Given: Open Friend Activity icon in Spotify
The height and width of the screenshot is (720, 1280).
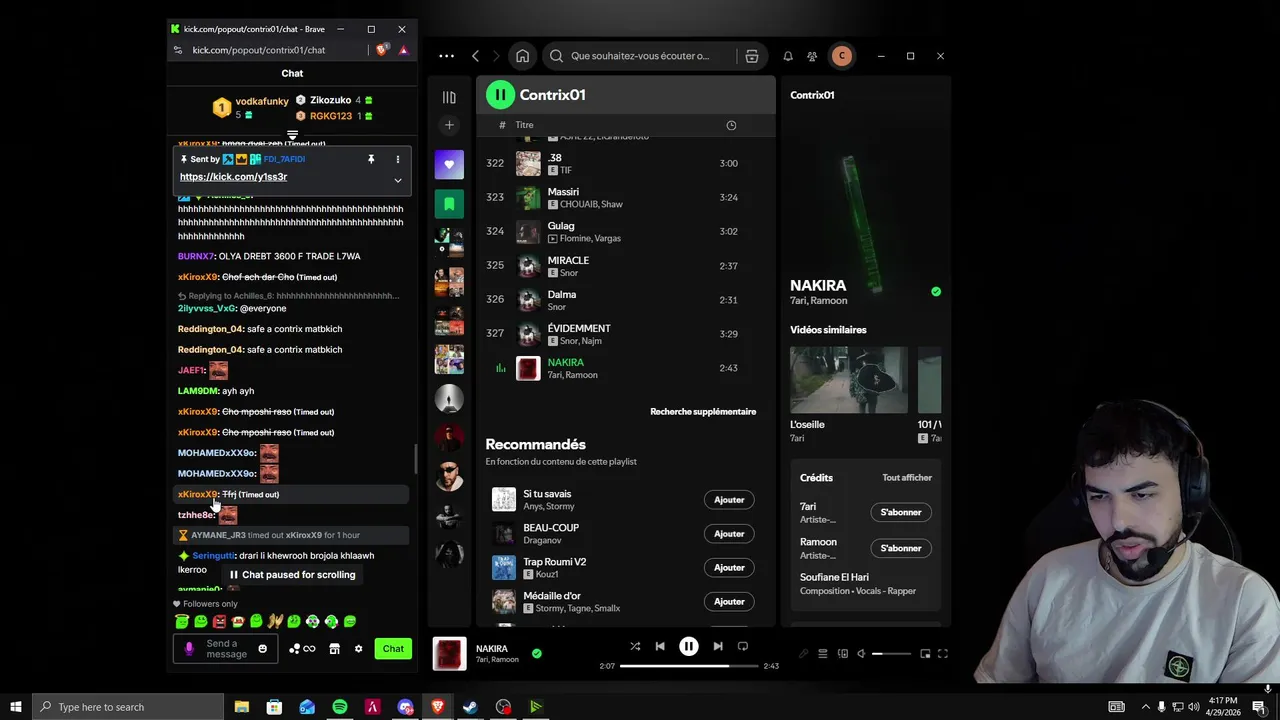Looking at the screenshot, I should pyautogui.click(x=812, y=56).
